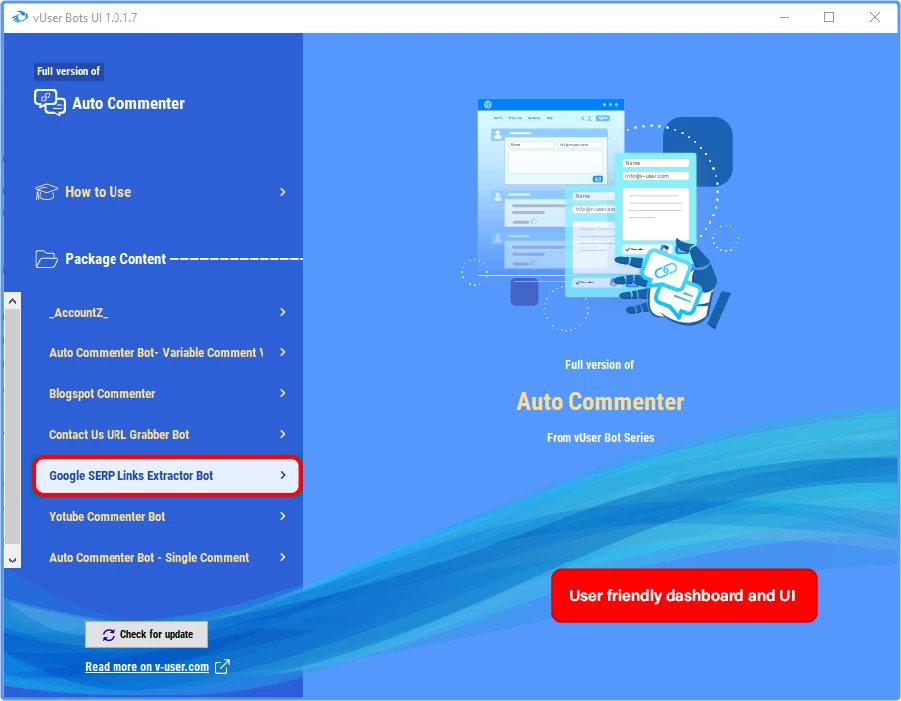Click the large yellow Auto Commenter heading
Viewport: 901px width, 701px height.
click(x=600, y=401)
